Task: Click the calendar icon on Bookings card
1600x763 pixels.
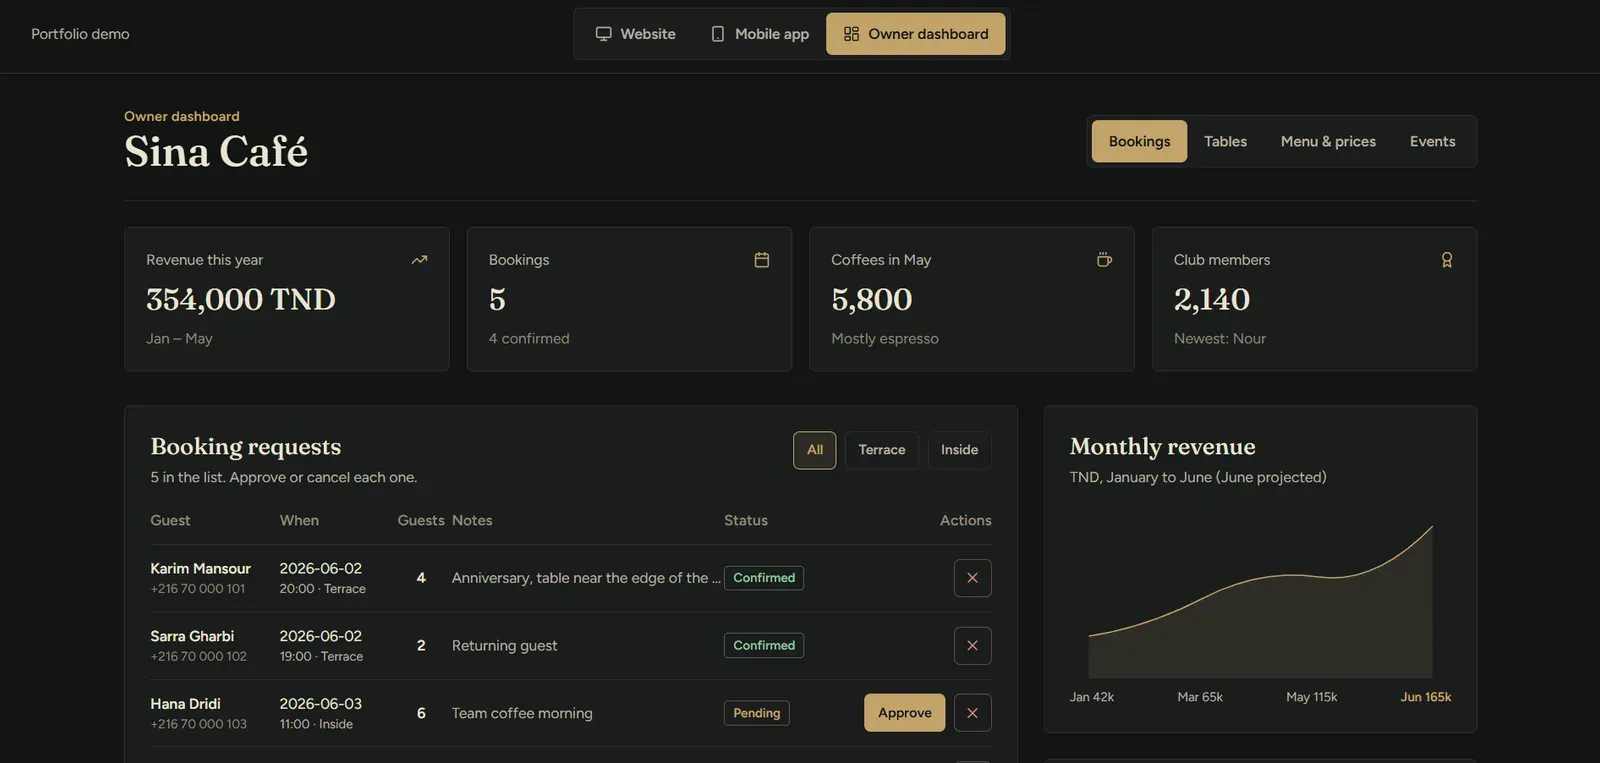Action: click(762, 260)
